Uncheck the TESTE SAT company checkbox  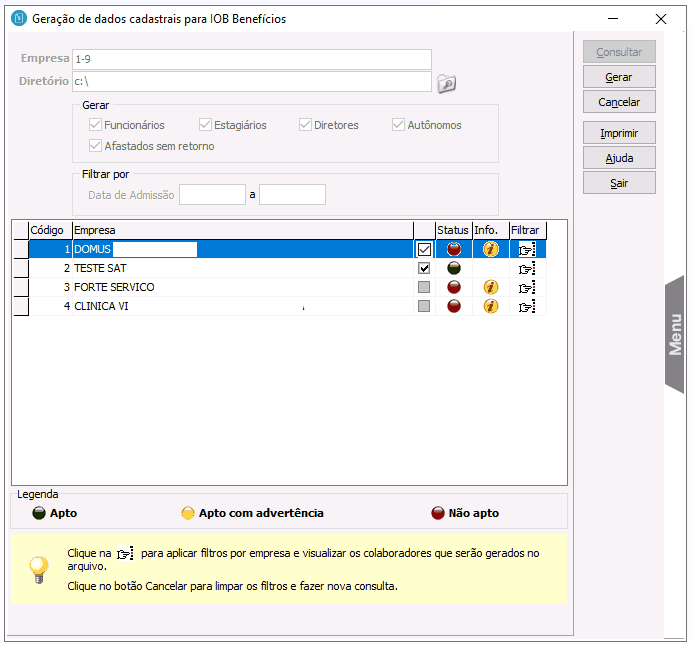pyautogui.click(x=424, y=268)
